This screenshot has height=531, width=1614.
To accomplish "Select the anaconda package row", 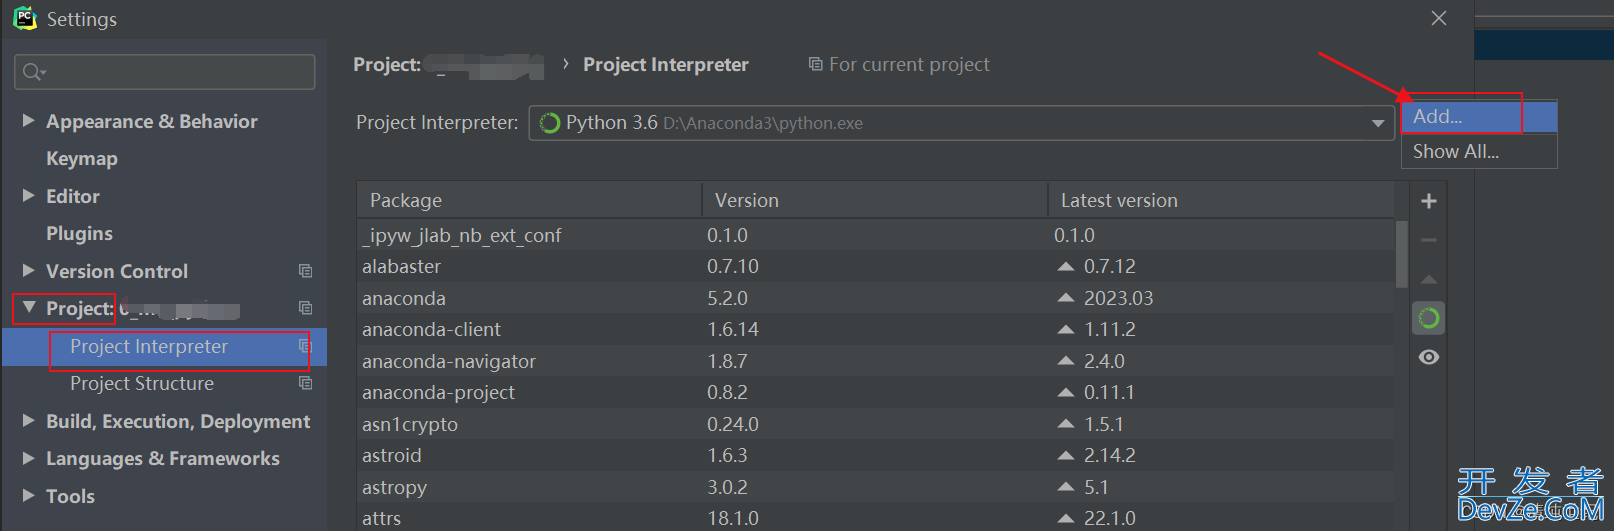I will 875,298.
